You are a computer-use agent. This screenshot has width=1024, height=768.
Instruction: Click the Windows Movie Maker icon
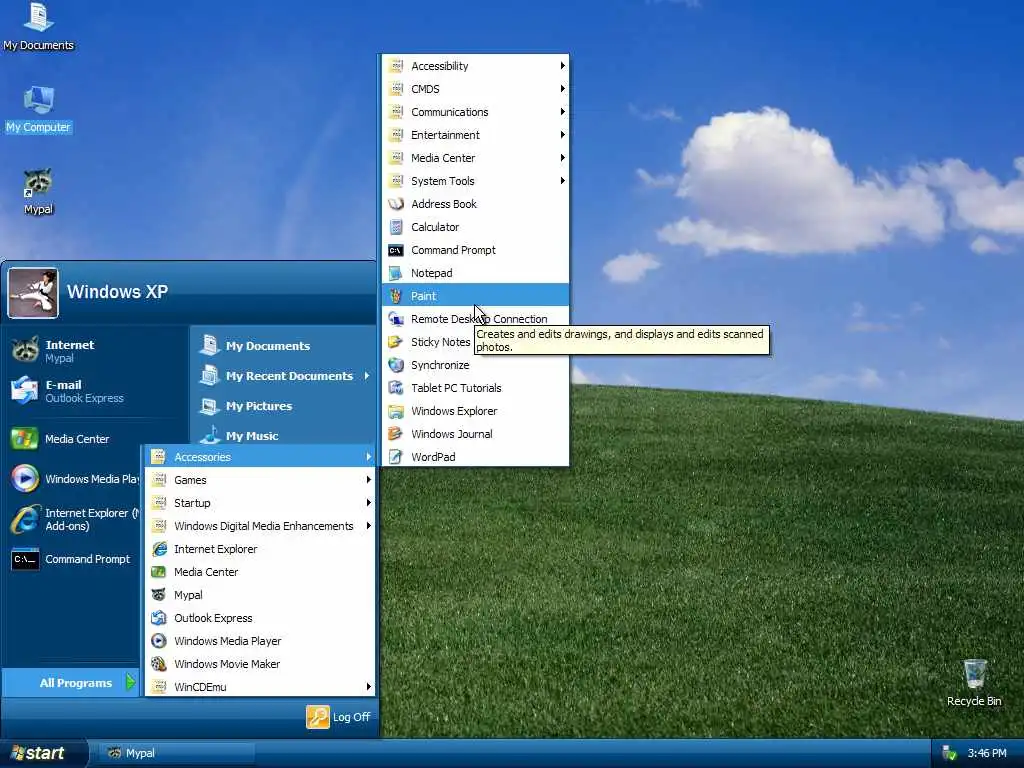(159, 664)
